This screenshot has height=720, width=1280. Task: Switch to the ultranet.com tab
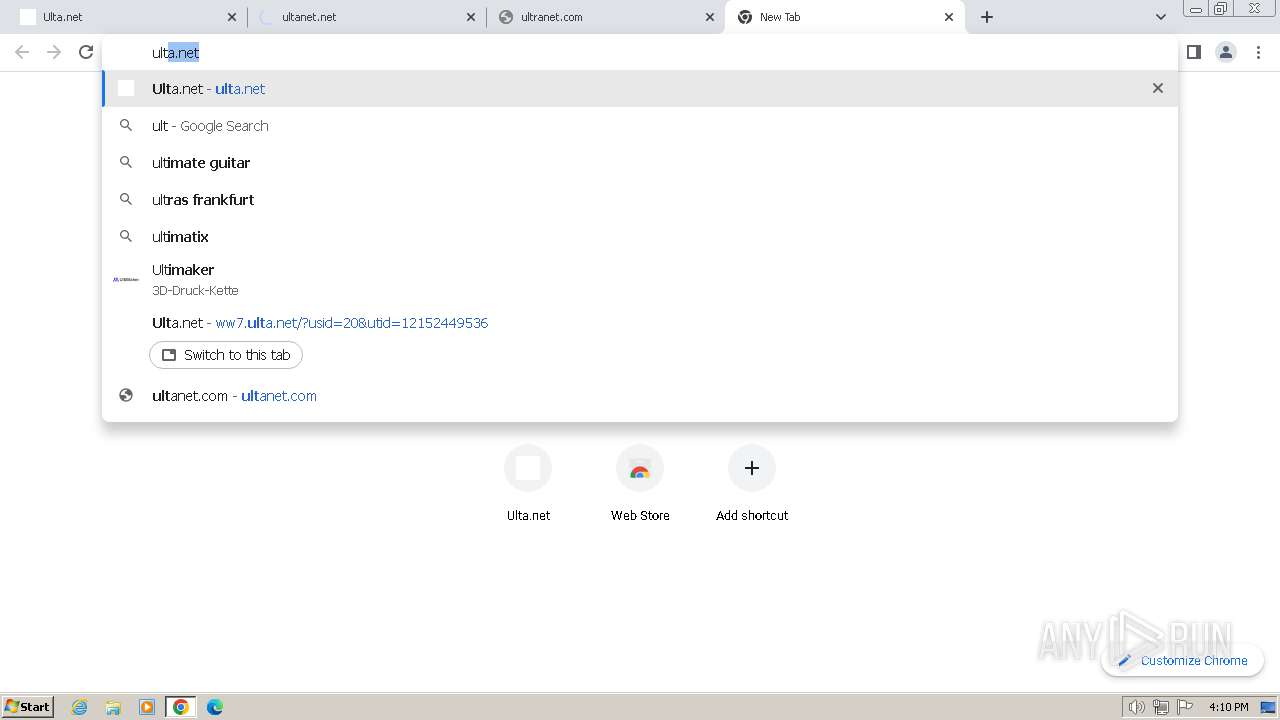606,17
